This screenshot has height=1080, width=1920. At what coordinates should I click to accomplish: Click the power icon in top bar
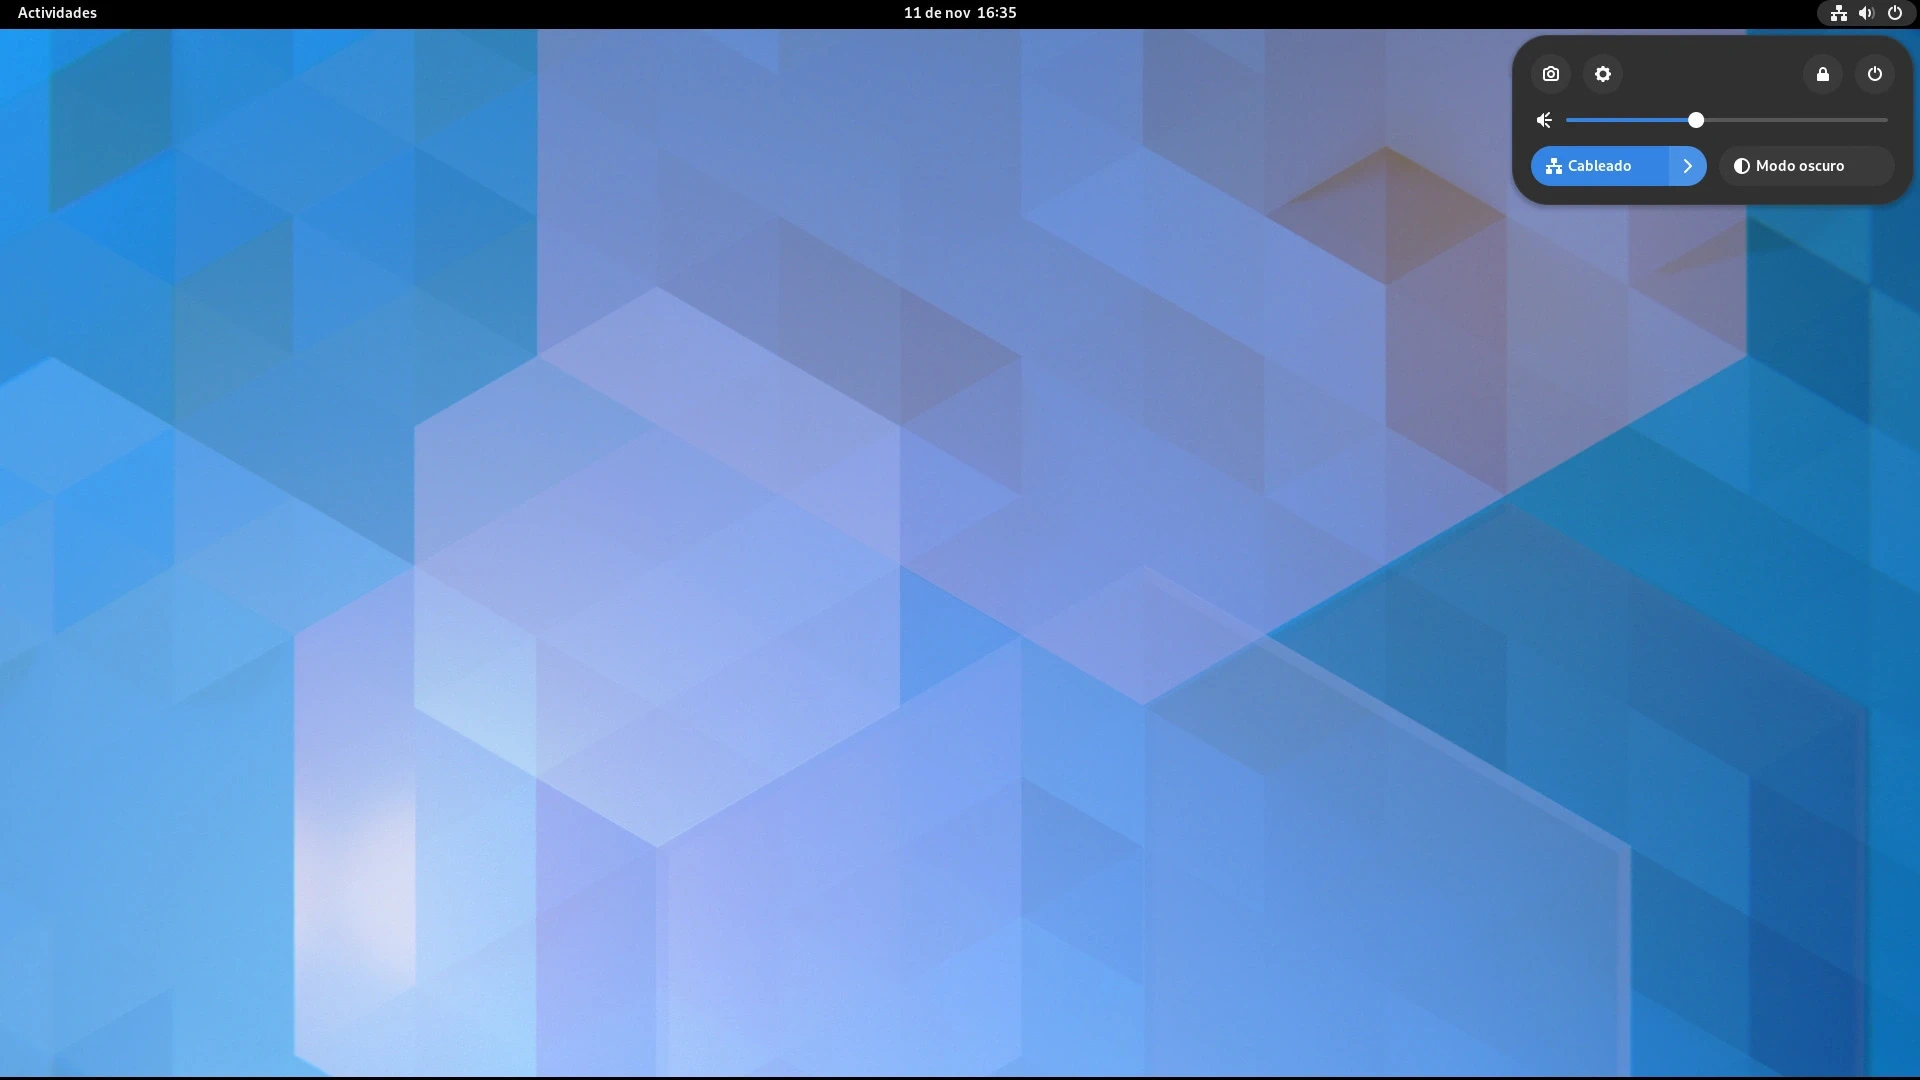[x=1894, y=13]
